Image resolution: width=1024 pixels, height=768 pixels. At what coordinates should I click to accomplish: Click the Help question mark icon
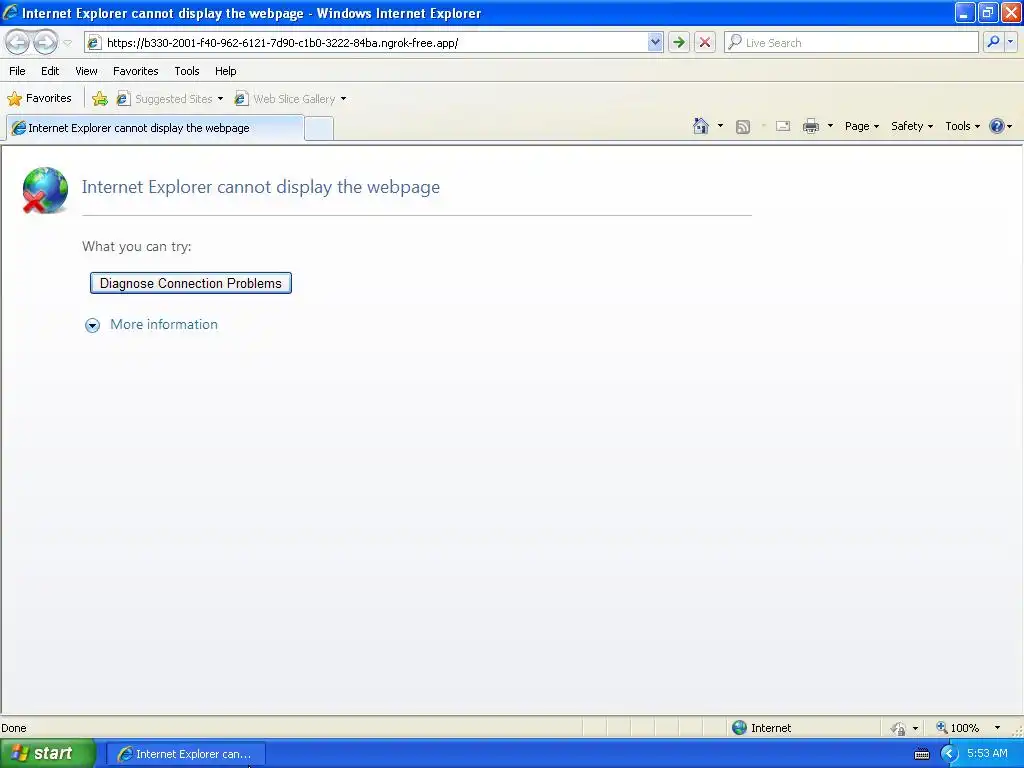point(997,126)
